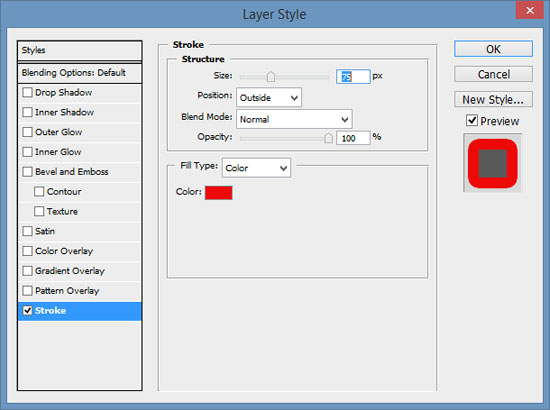
Task: Enable the Contour sub-option checkbox
Action: coord(39,191)
